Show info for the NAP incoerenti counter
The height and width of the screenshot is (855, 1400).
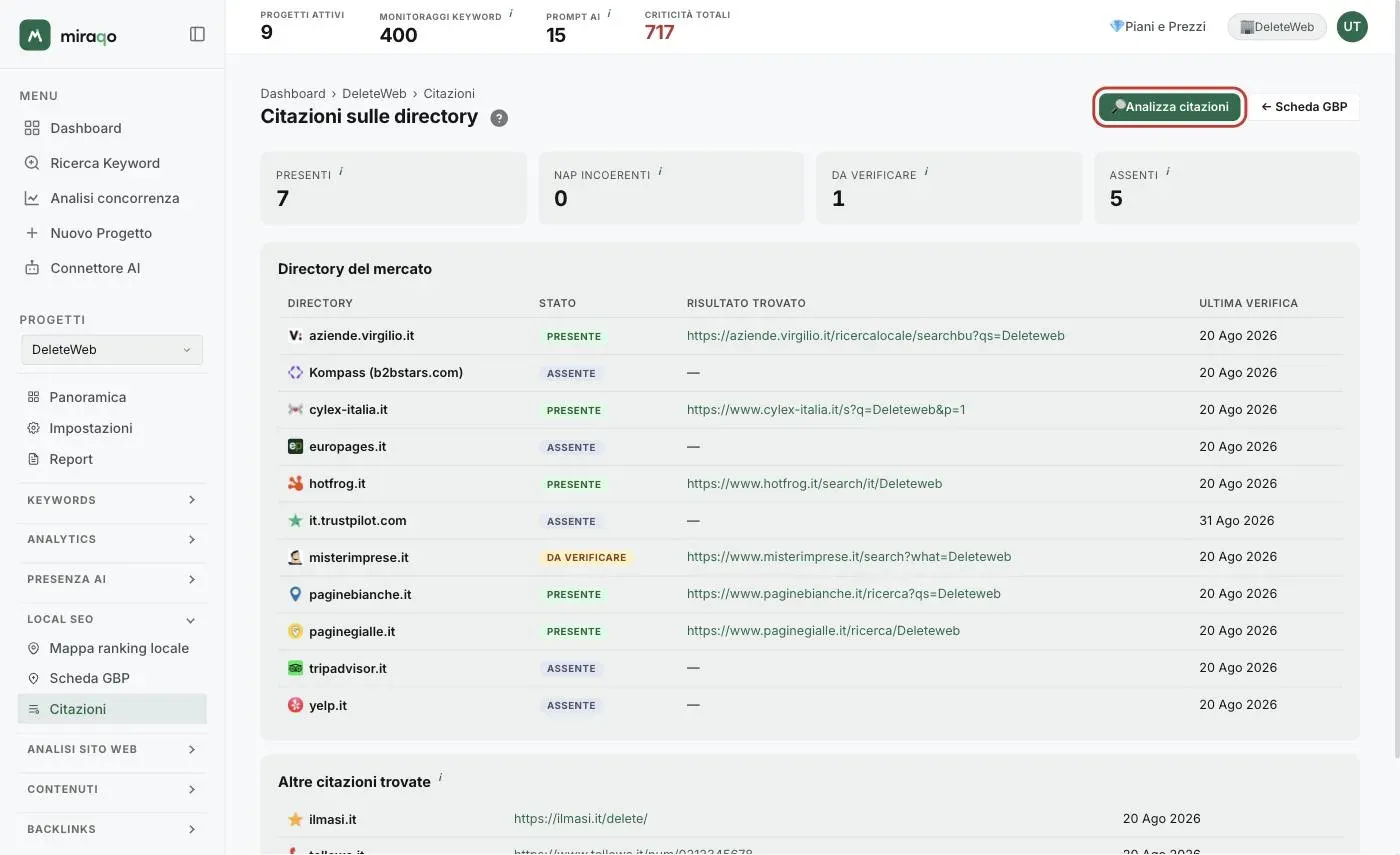click(x=660, y=172)
